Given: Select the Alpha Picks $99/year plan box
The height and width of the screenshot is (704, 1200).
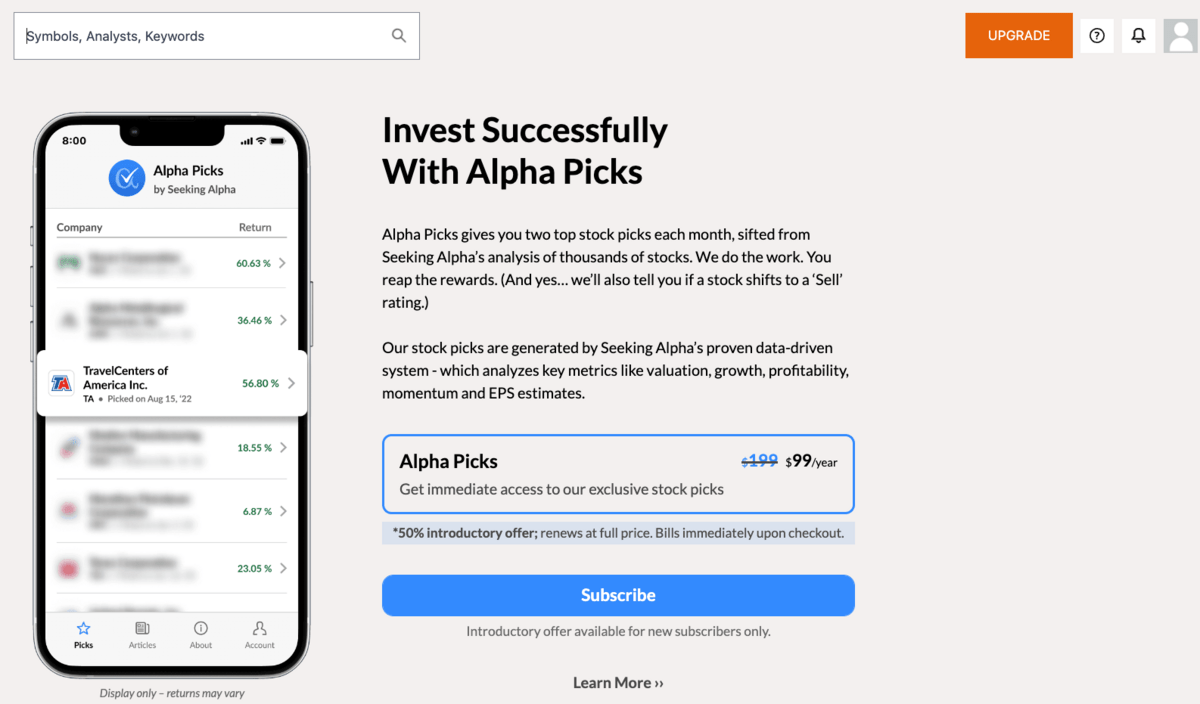Looking at the screenshot, I should click(618, 474).
